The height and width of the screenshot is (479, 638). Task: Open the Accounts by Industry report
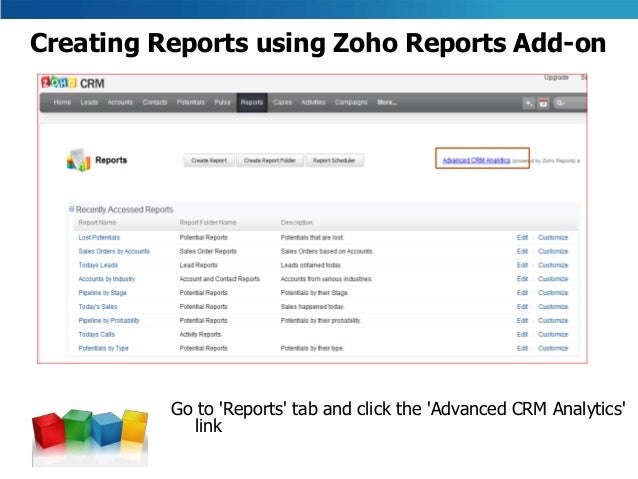tap(107, 279)
